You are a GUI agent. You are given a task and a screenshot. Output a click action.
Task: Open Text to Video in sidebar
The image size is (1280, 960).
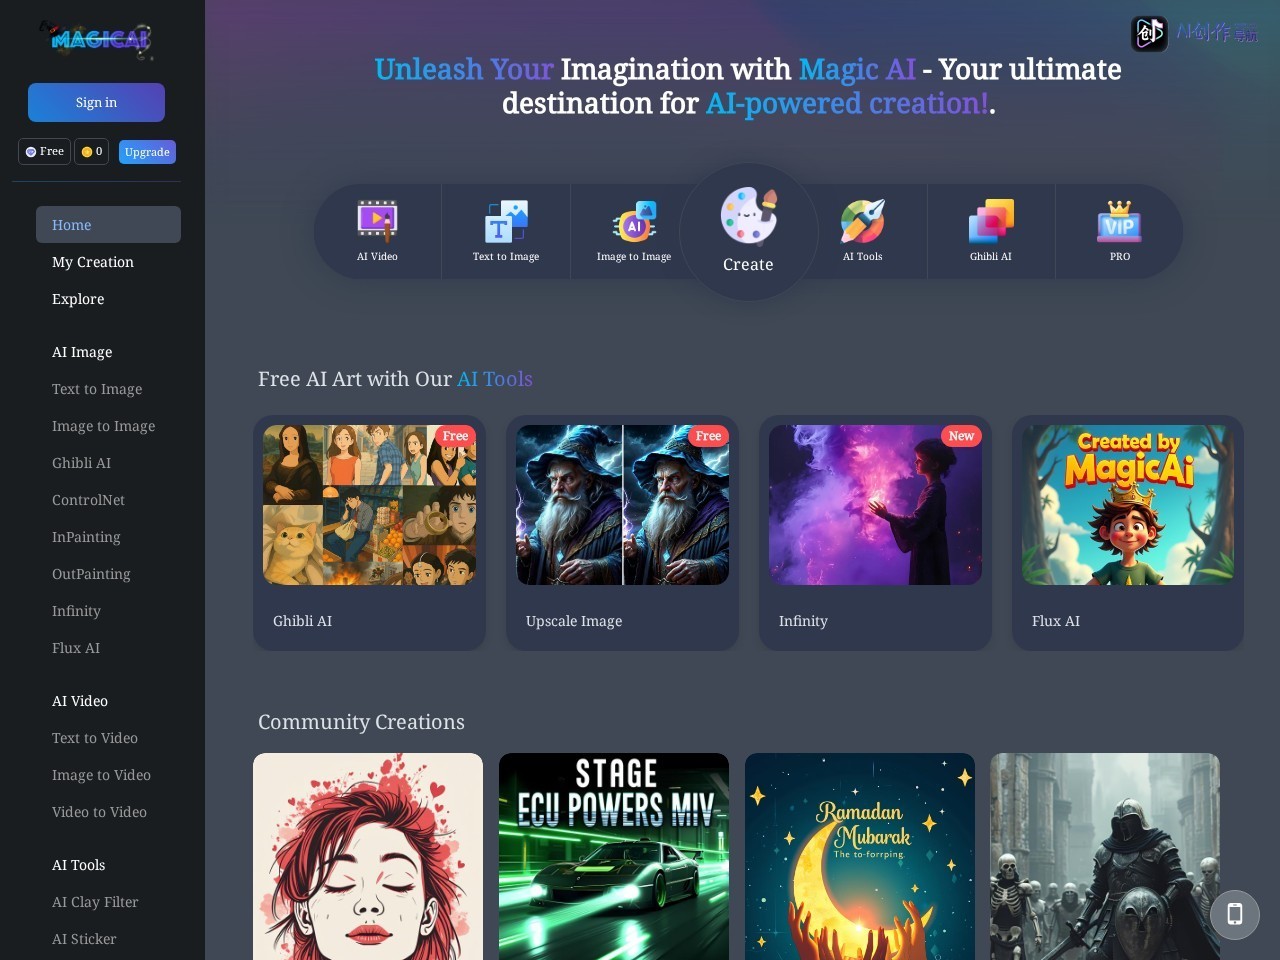tap(95, 738)
